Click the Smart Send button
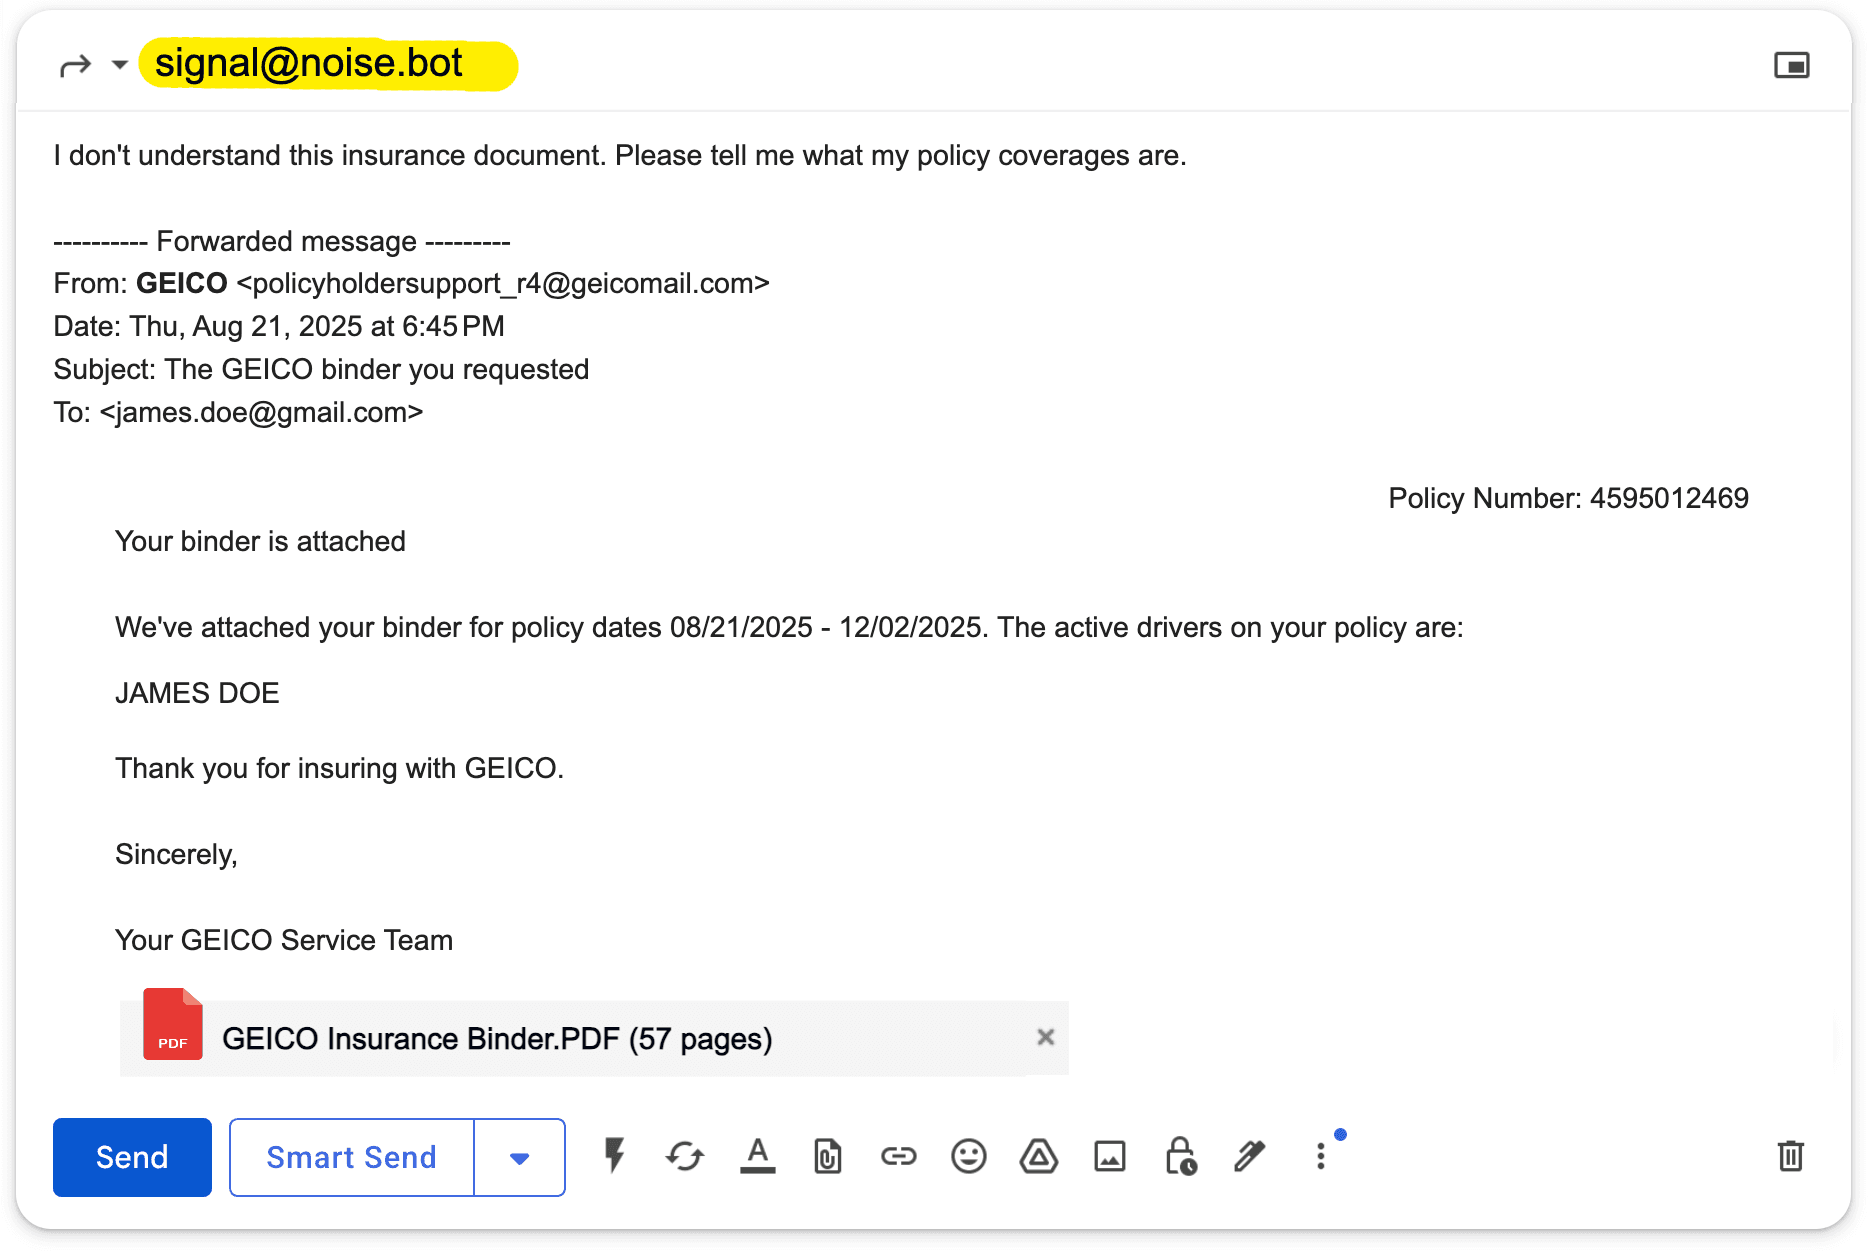 (351, 1157)
